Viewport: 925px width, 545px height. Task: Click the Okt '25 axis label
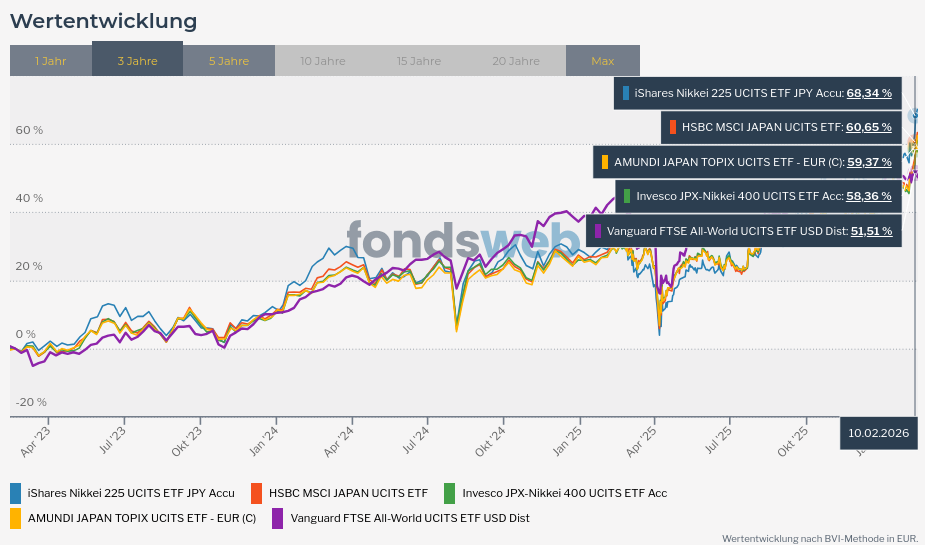(792, 441)
